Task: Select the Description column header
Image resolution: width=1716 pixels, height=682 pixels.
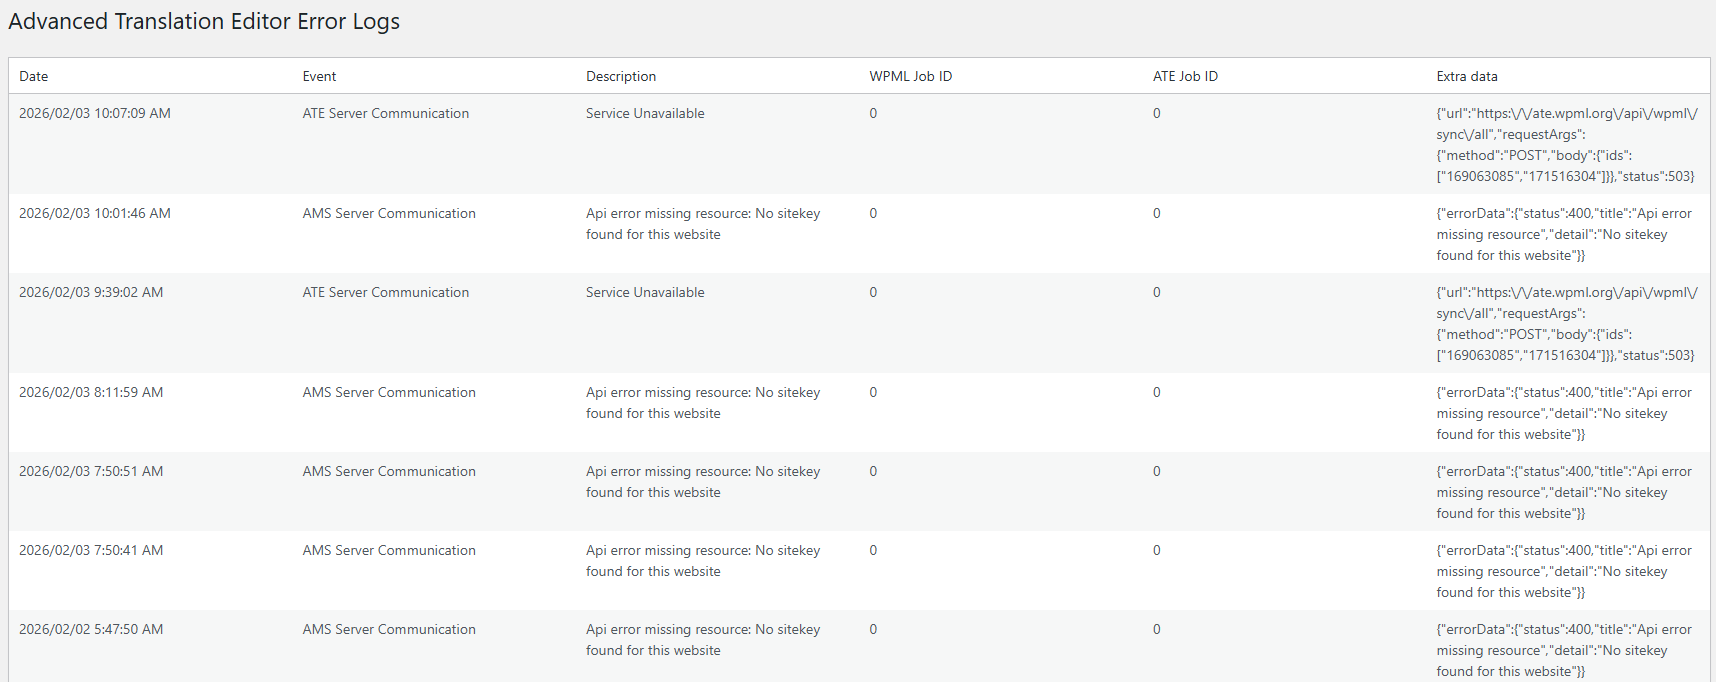Action: (x=621, y=76)
